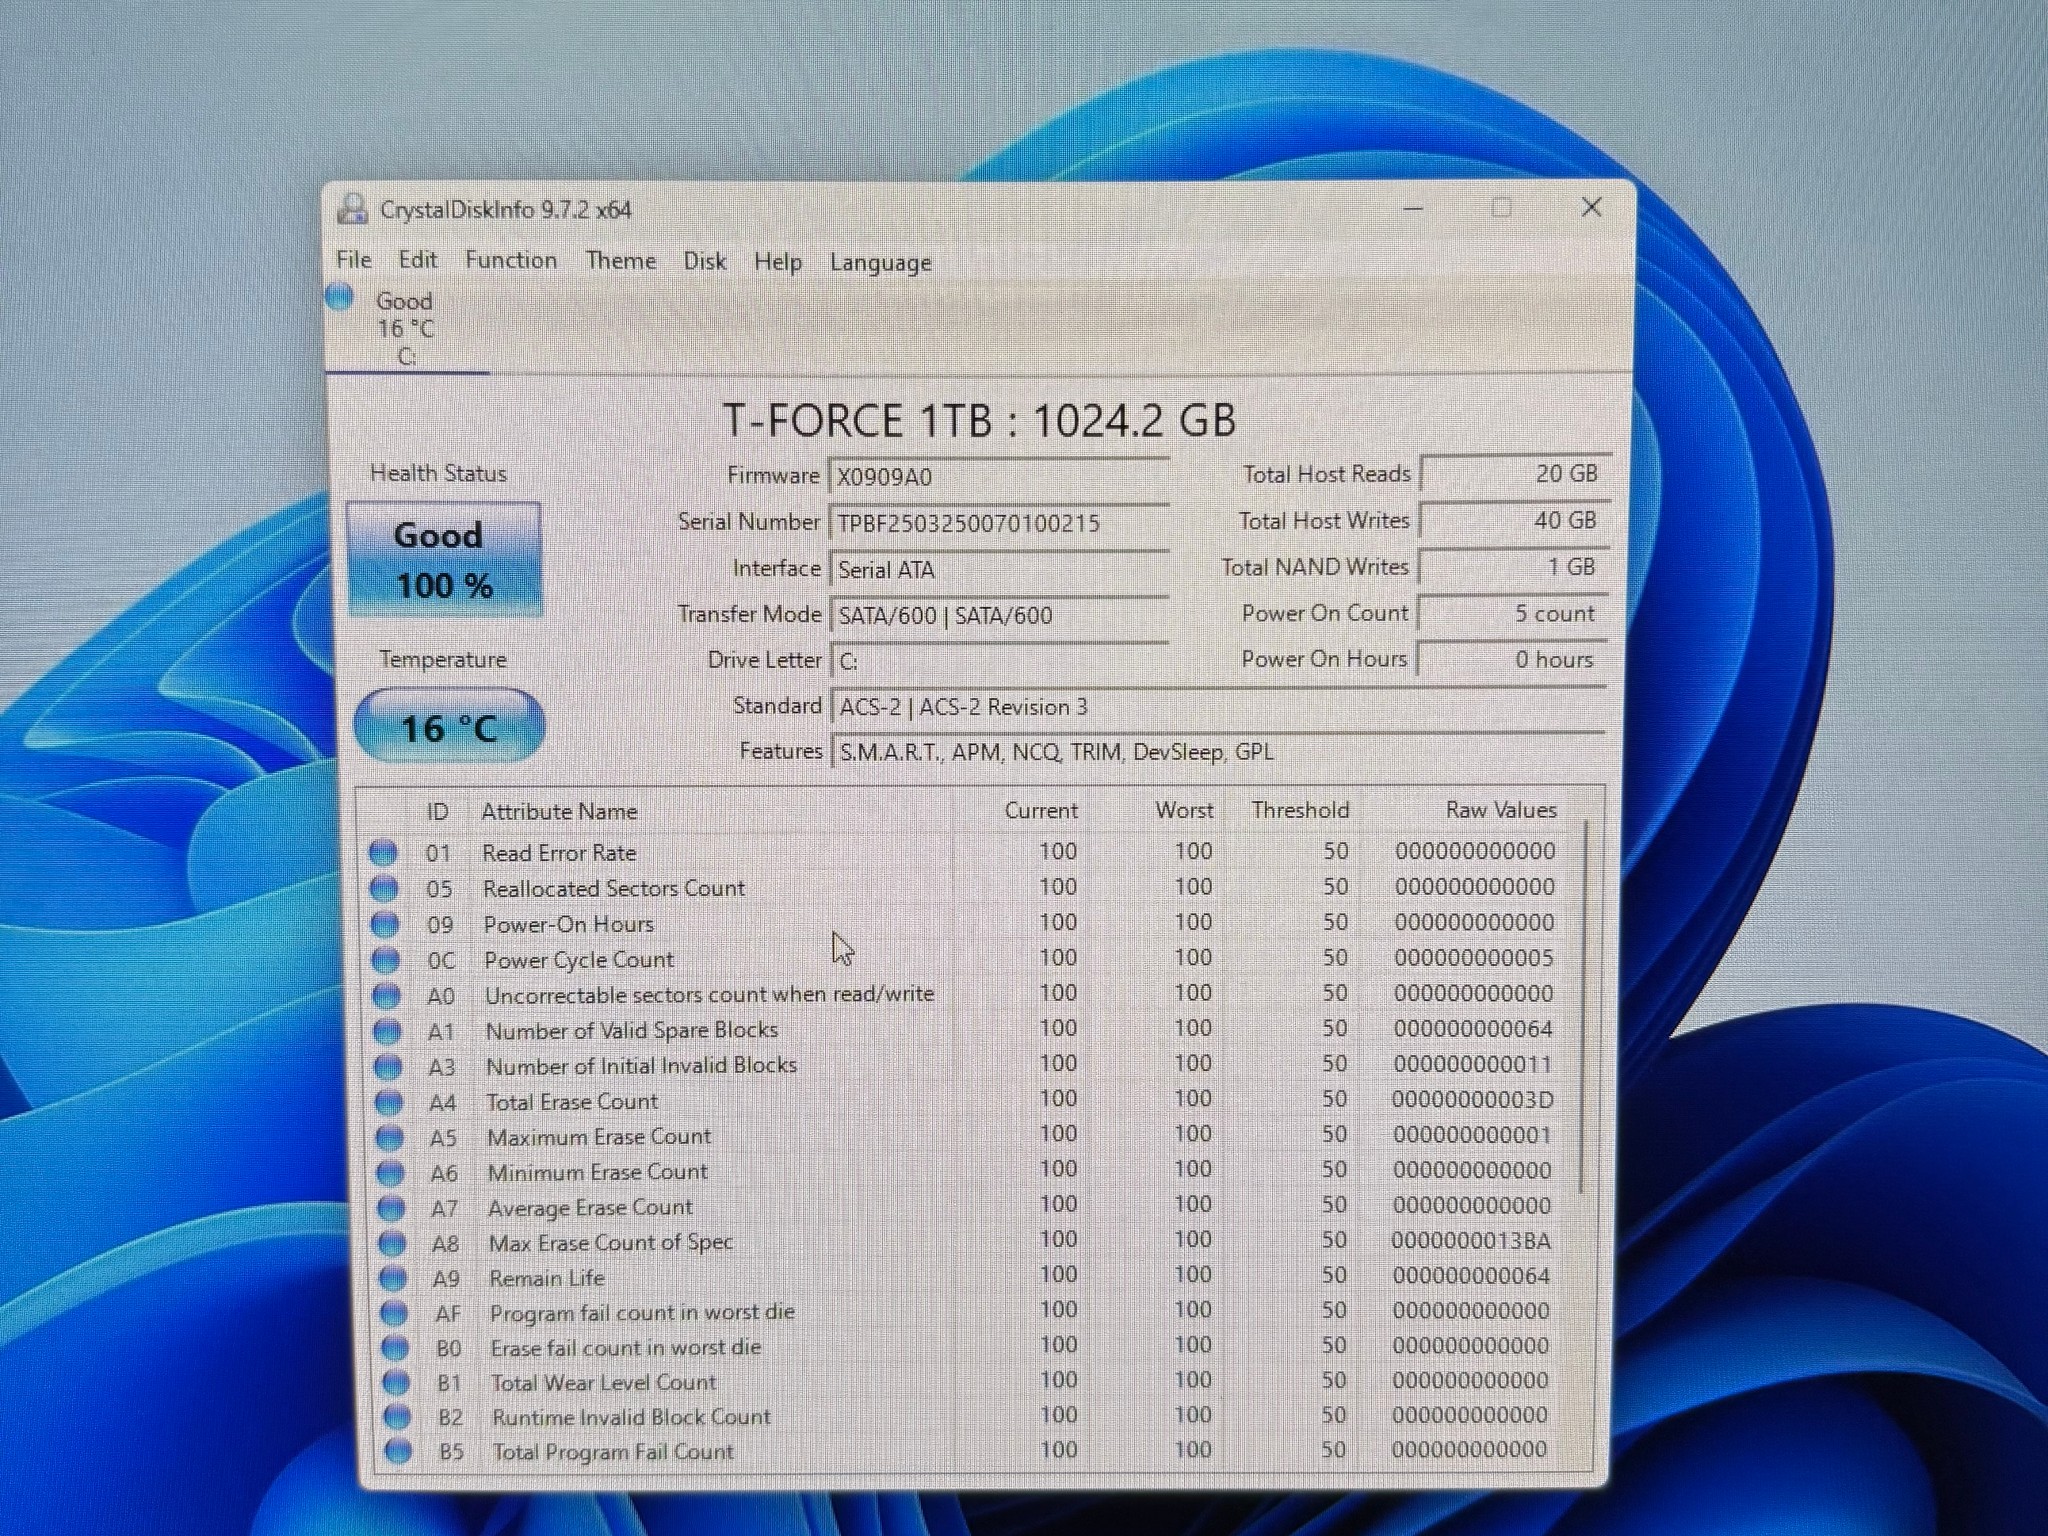Click the attribute list vertical scrollbar
Viewport: 2048px width, 1536px height.
[1583, 1008]
